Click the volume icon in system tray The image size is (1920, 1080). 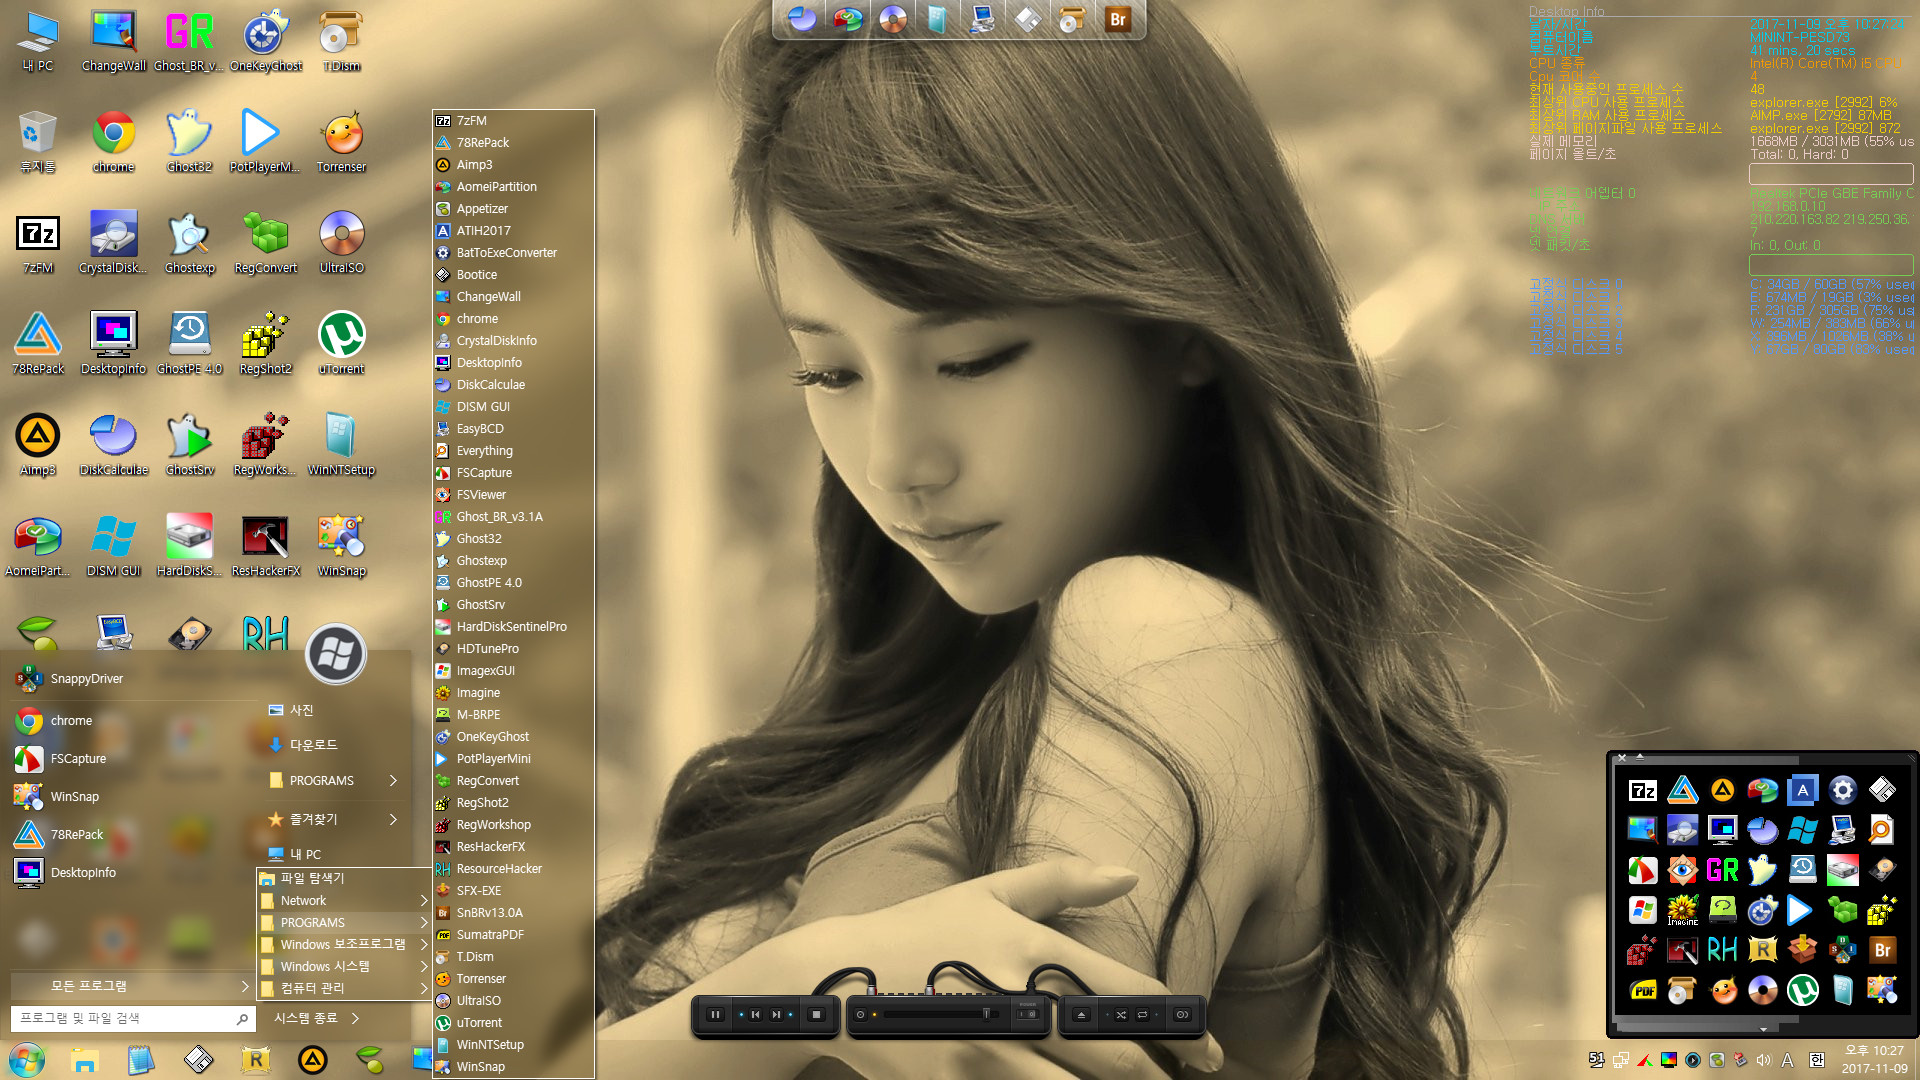pyautogui.click(x=1764, y=1060)
